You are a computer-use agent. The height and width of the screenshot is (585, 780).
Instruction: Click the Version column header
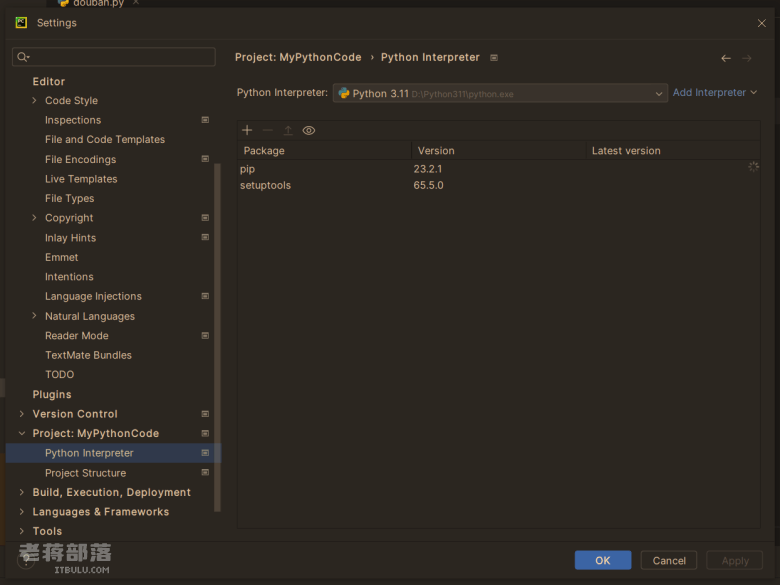[499, 151]
